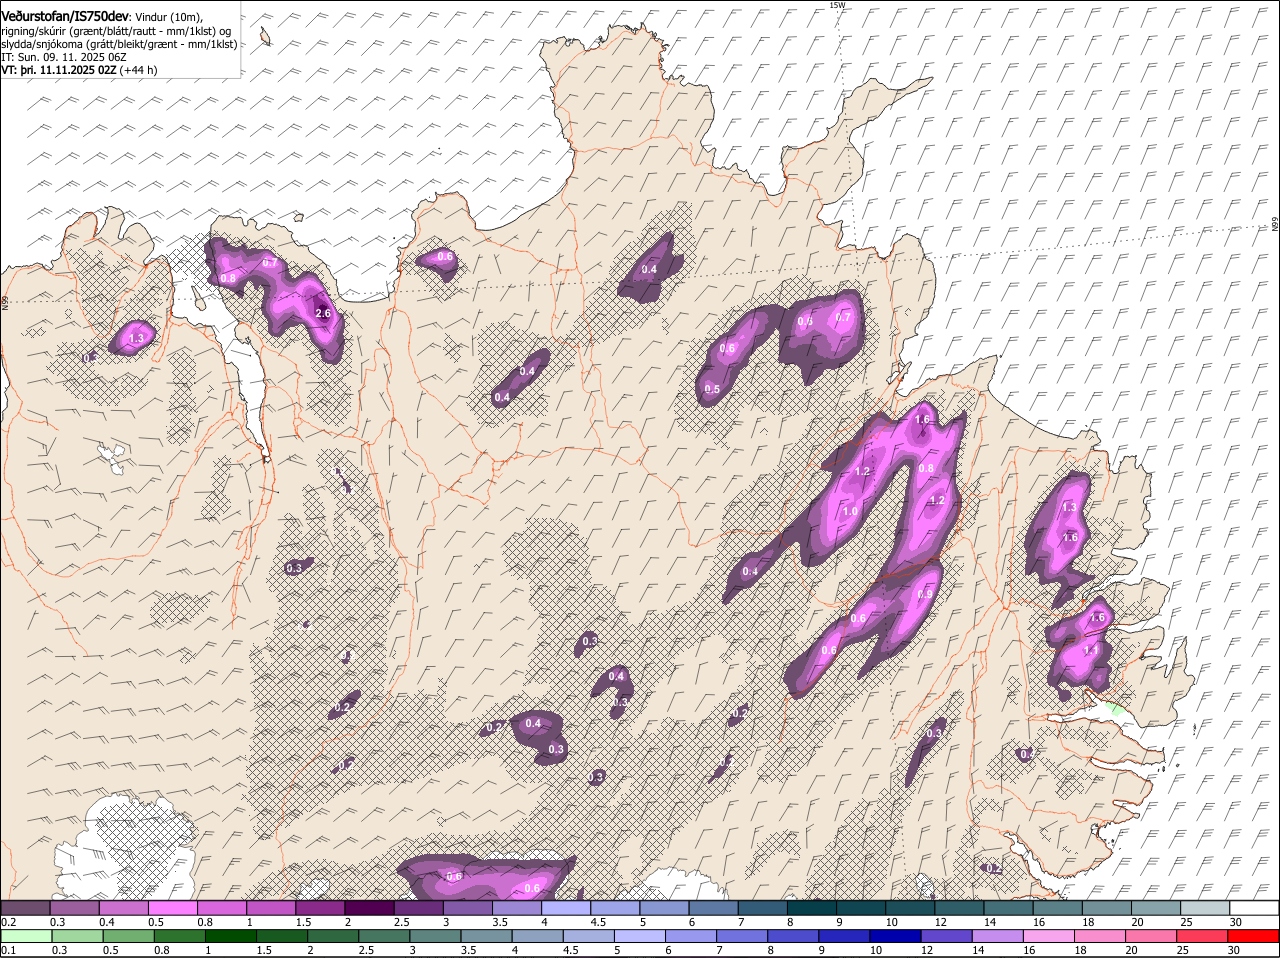This screenshot has width=1280, height=958.
Task: Select the IT: Sun. 09. 11. 2025 06Z line
Action: tap(64, 57)
